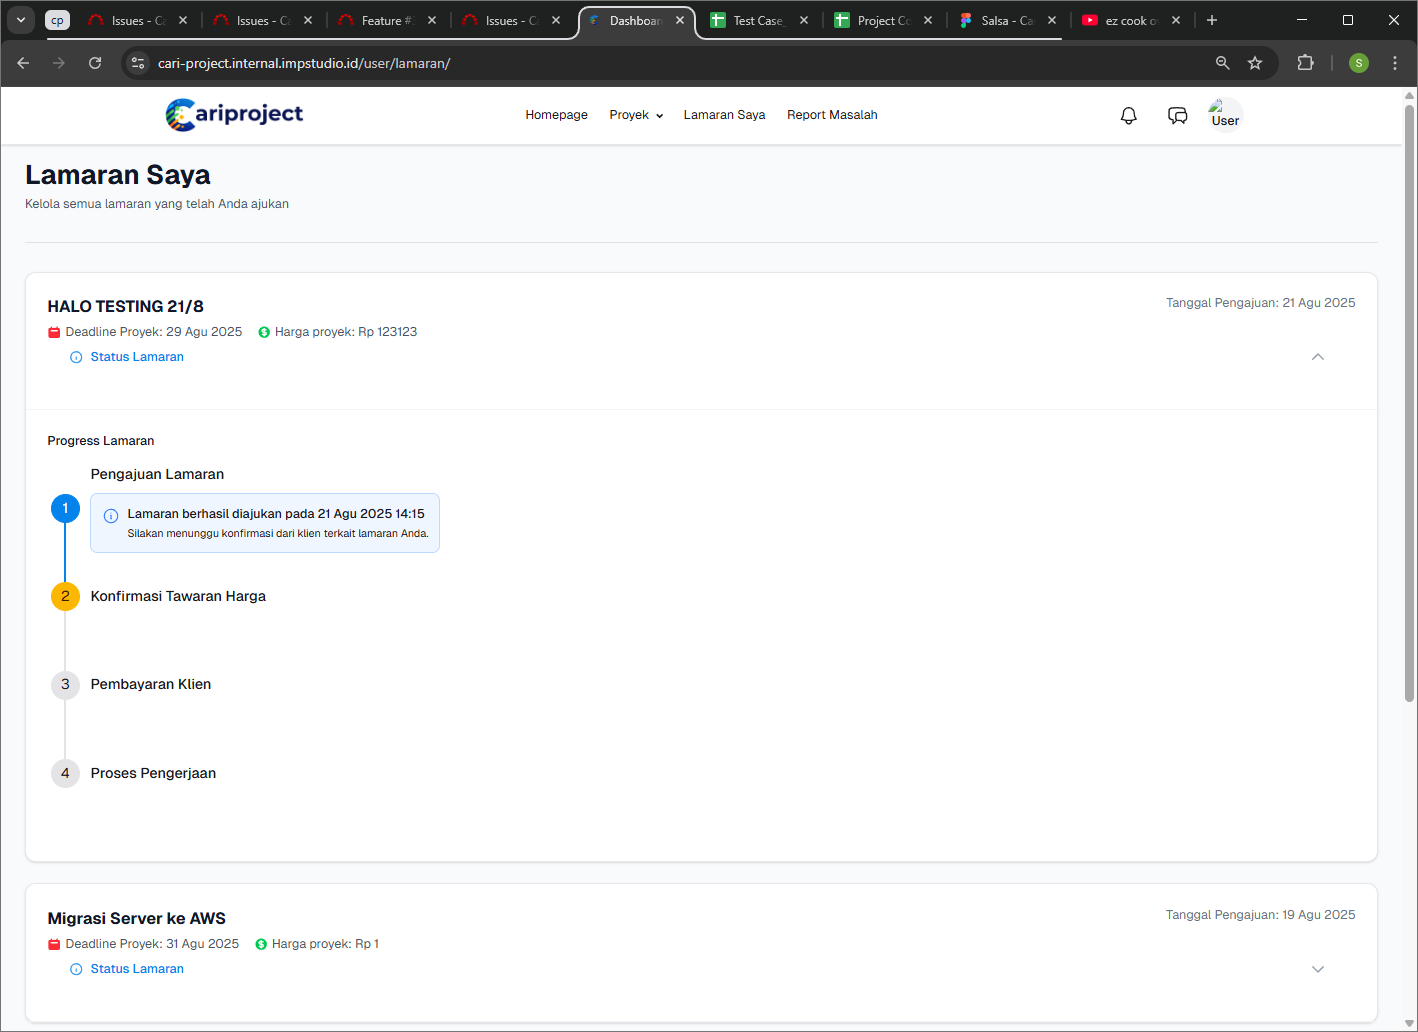Screen dimensions: 1418x1032
Task: Open the tab search dropdown arrow
Action: pos(21,20)
